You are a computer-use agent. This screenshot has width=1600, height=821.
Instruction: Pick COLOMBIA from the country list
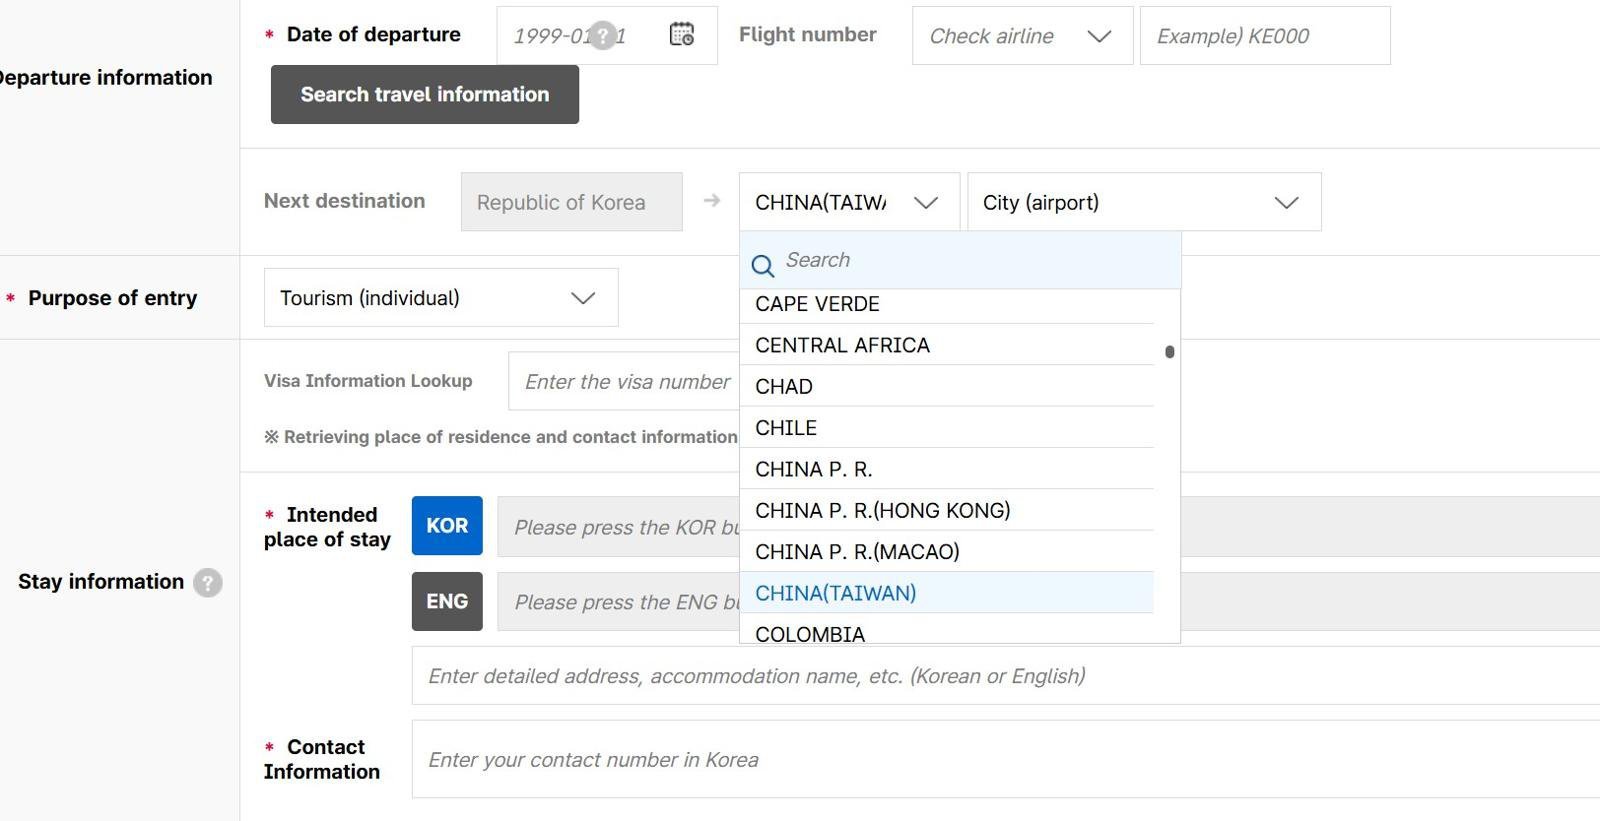[x=810, y=633]
